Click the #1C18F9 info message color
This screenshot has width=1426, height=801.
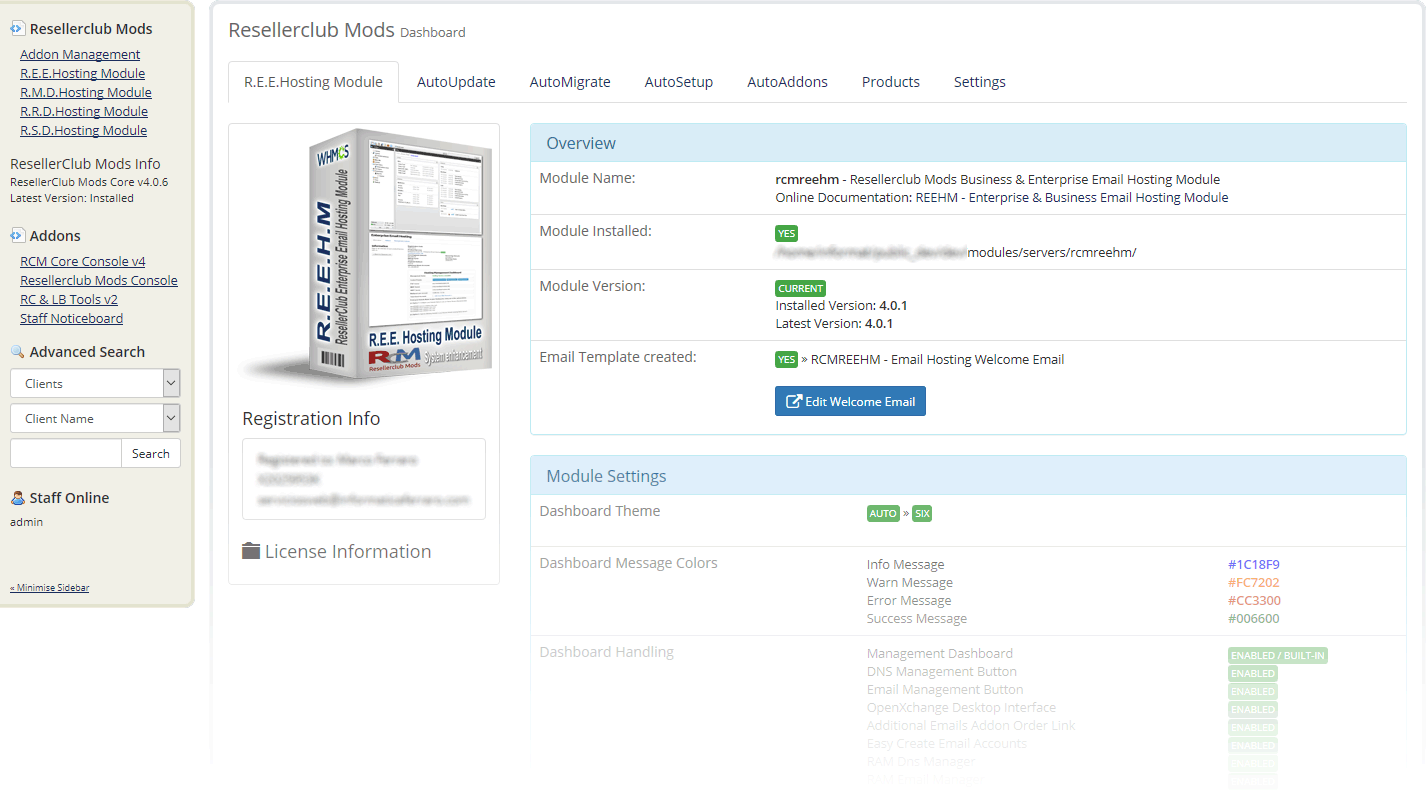click(1254, 564)
